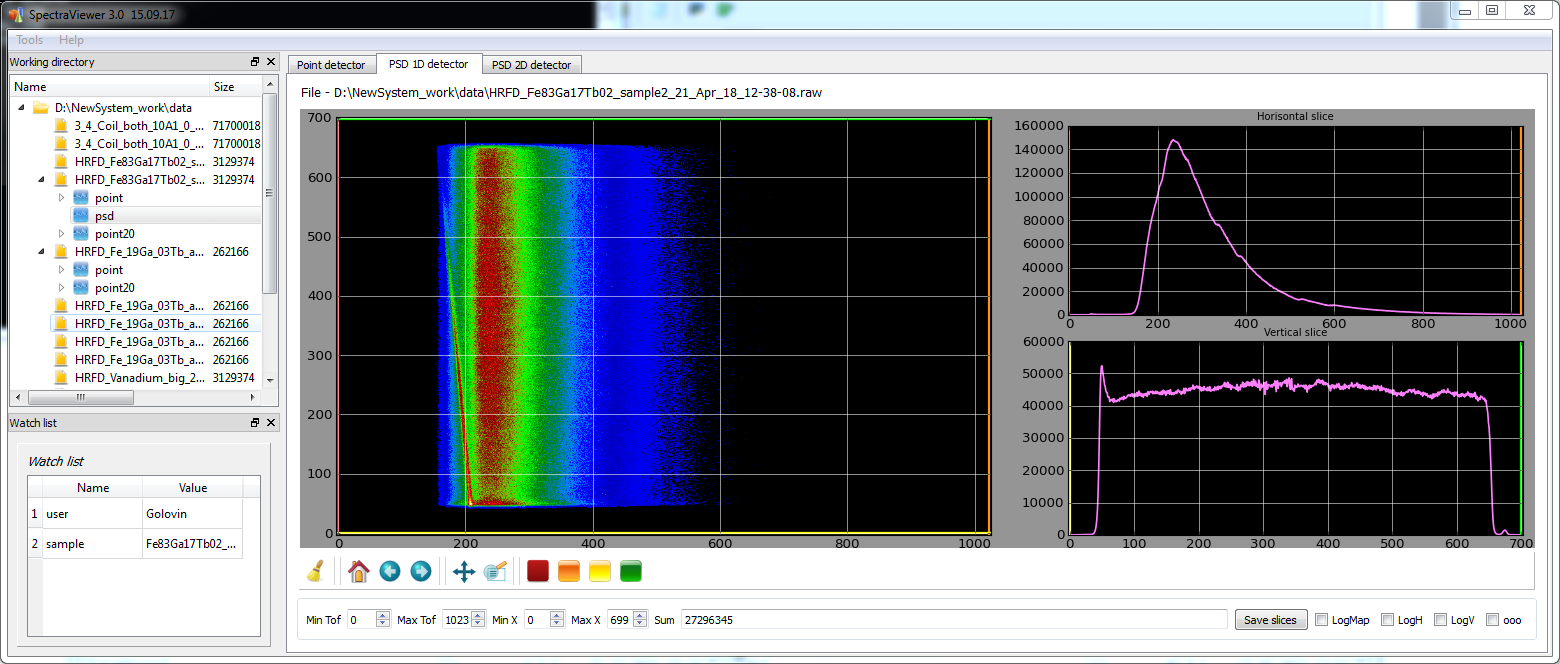
Task: Expand the point20 node under HRFD_Fe83Ga17Tb02
Action: tap(61, 234)
